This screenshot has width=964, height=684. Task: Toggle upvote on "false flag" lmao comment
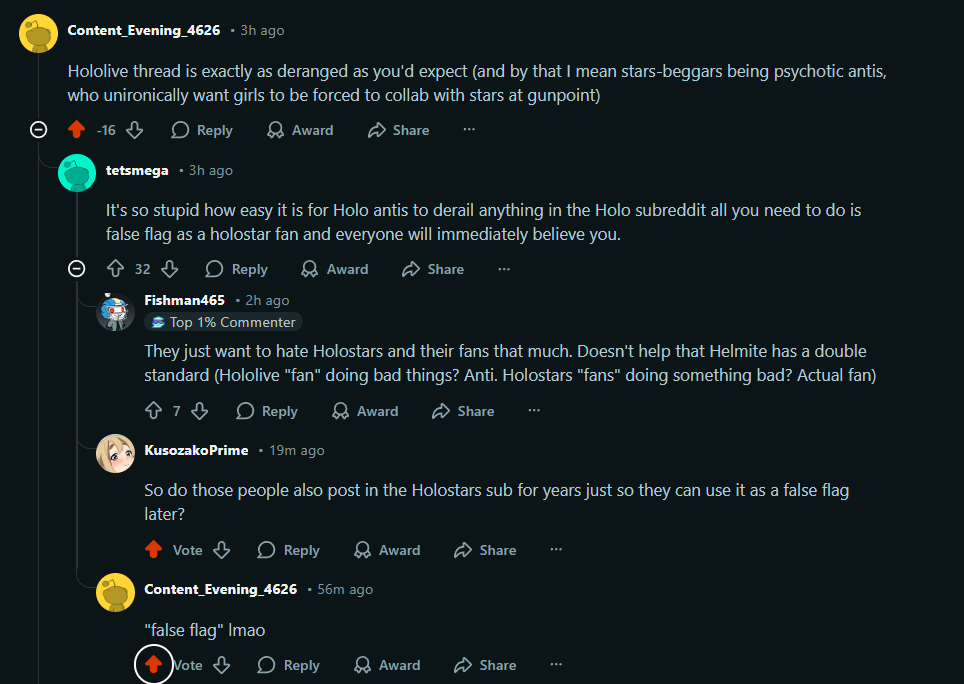click(154, 664)
